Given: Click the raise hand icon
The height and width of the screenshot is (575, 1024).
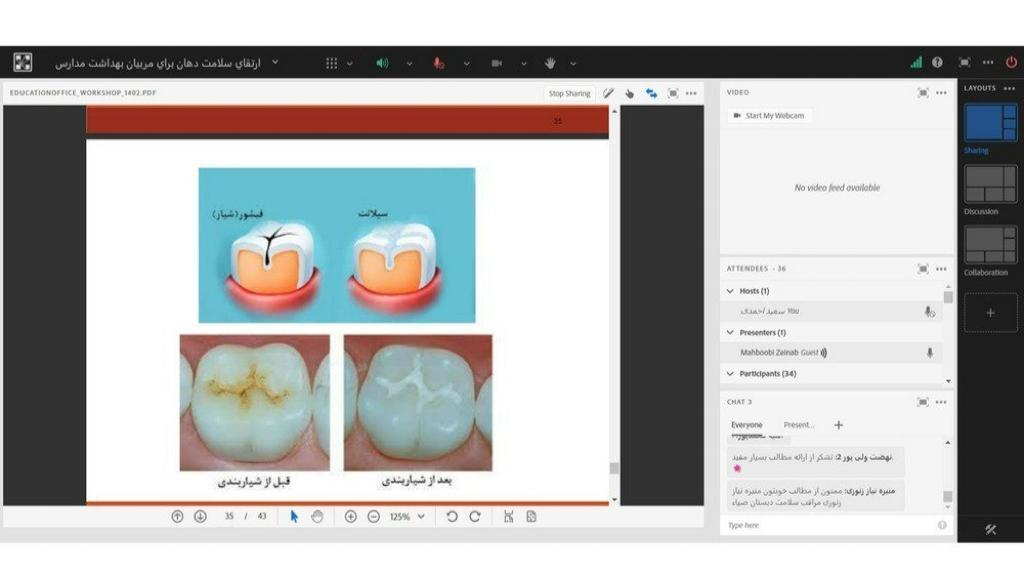Looking at the screenshot, I should 549,63.
